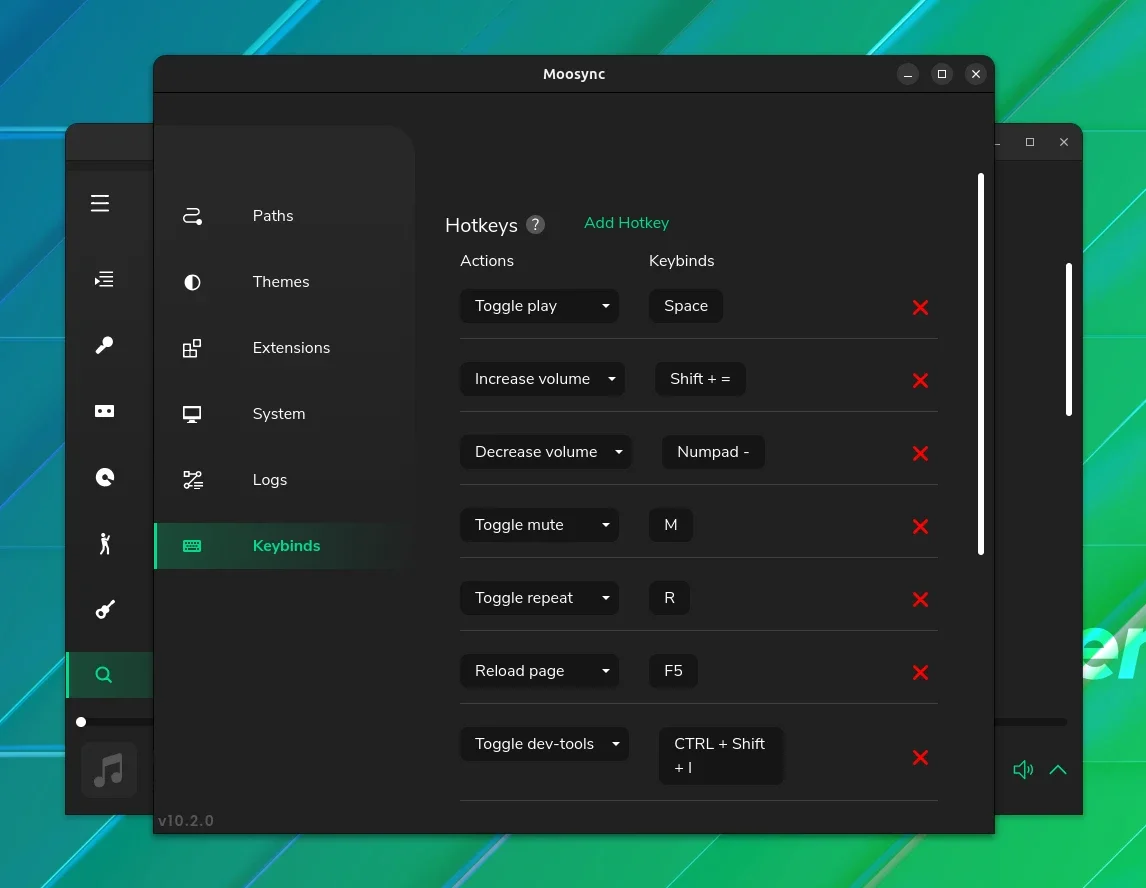Delete the Reload page hotkey
The width and height of the screenshot is (1146, 888).
[x=920, y=673]
